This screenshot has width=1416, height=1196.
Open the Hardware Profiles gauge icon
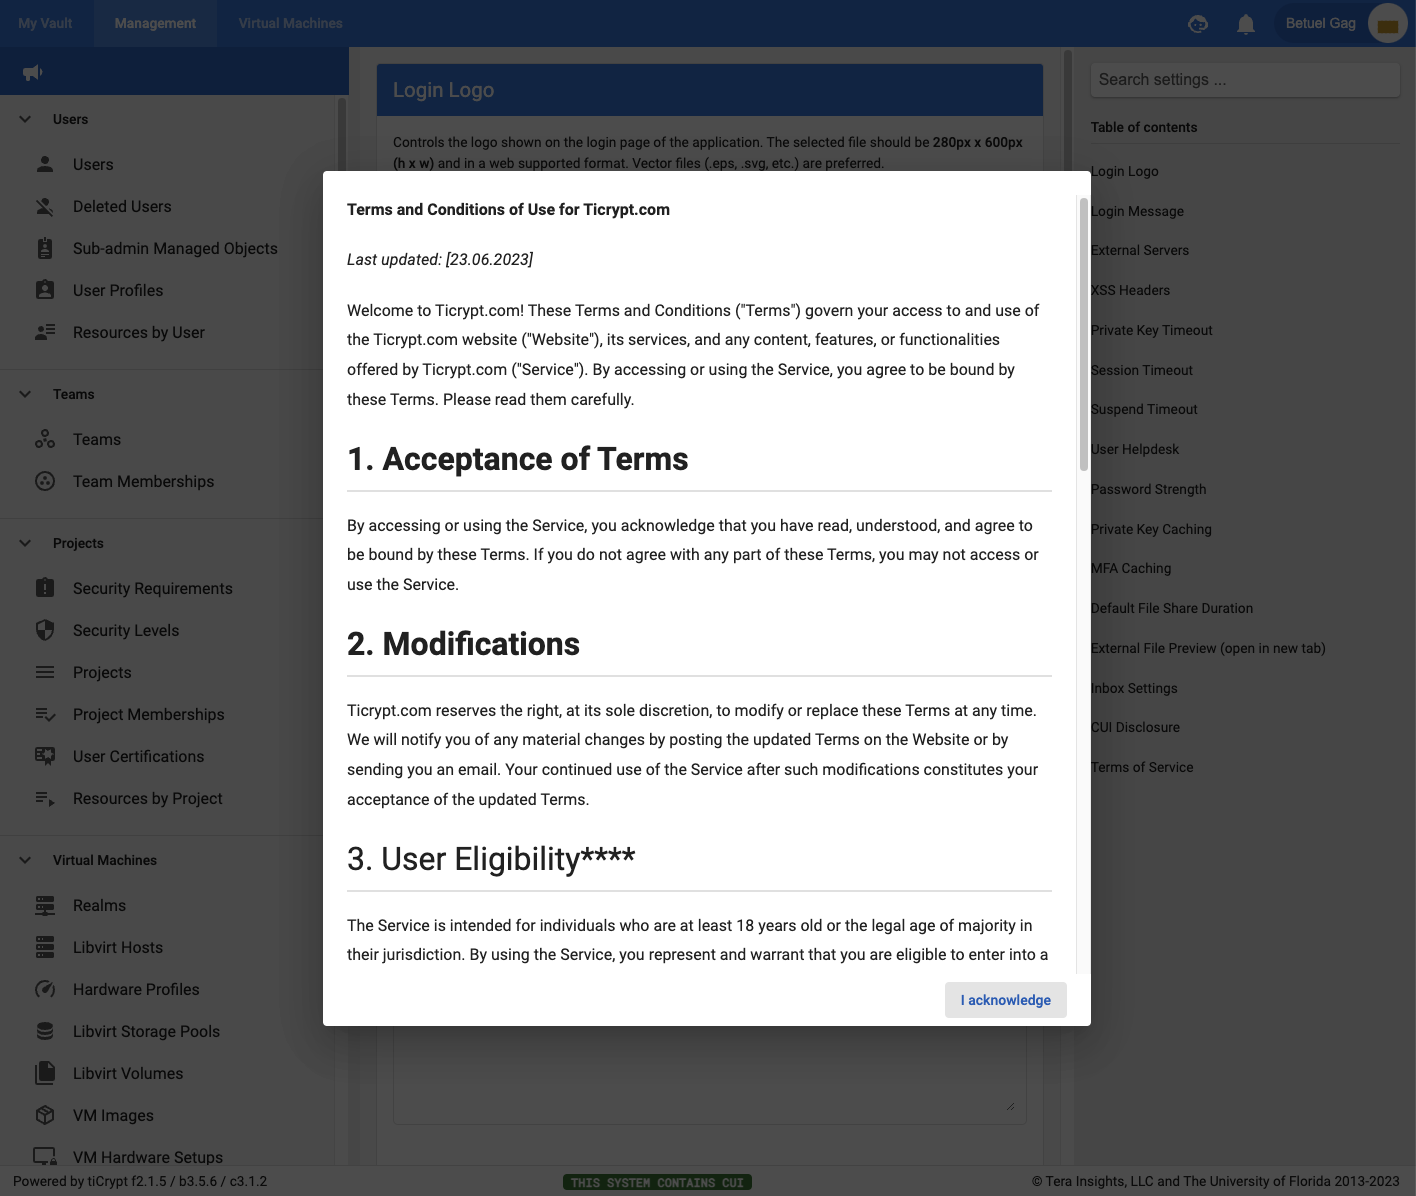coord(45,990)
